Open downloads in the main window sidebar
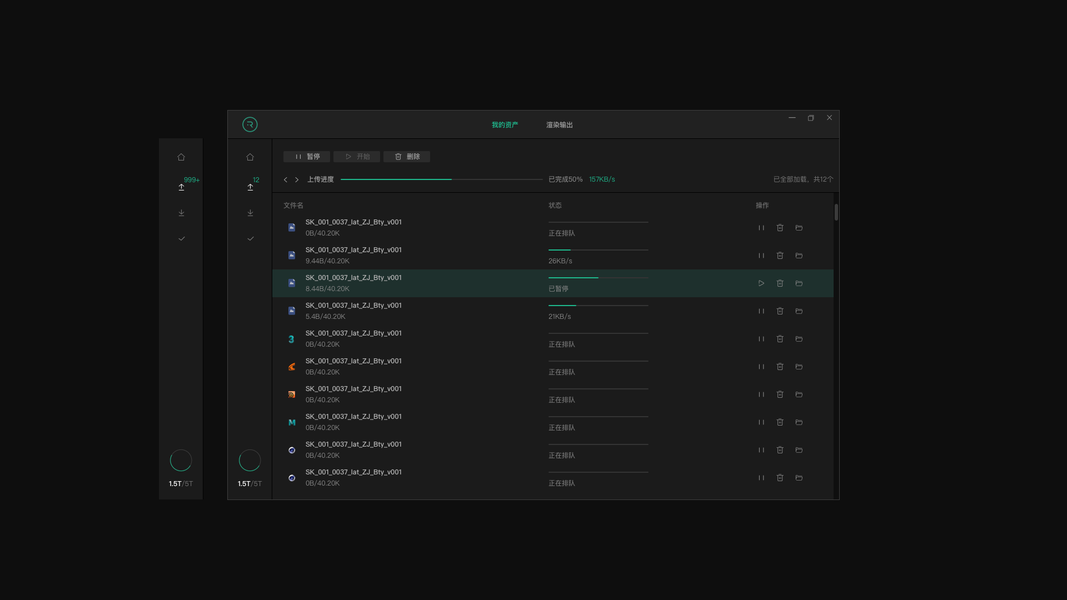 (250, 213)
